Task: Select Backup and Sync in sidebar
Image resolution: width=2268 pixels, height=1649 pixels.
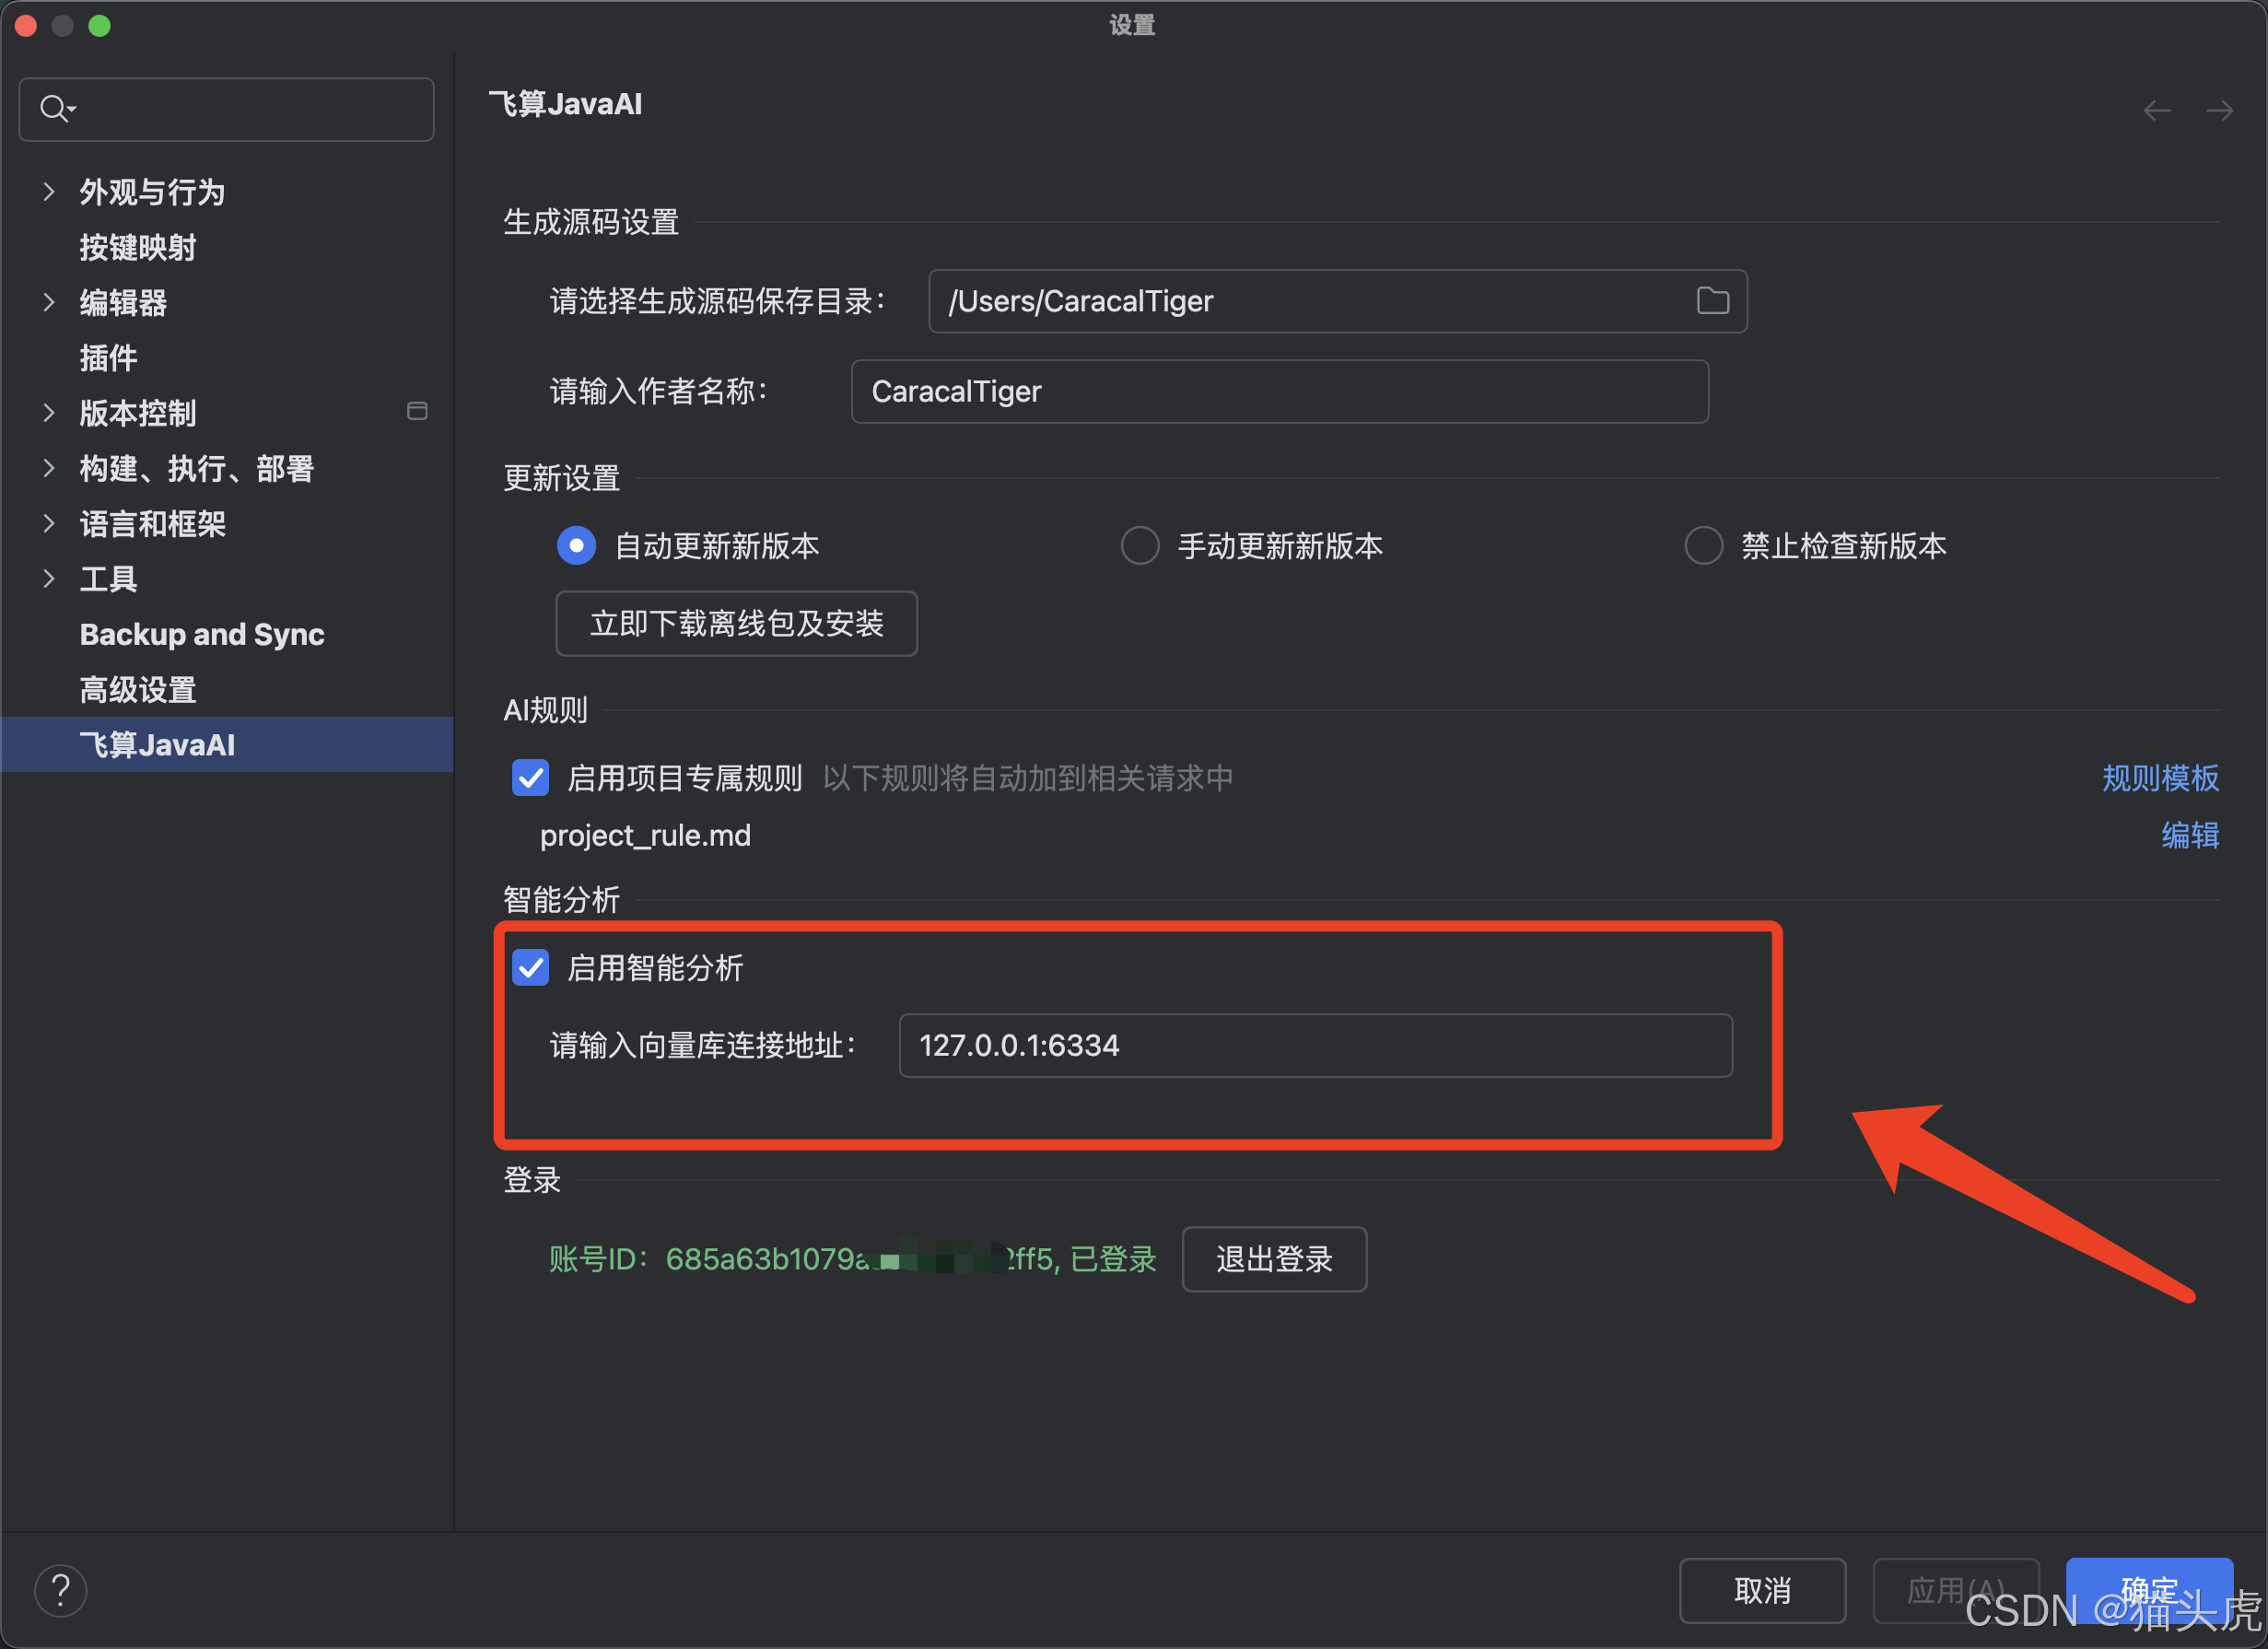Action: (x=202, y=634)
